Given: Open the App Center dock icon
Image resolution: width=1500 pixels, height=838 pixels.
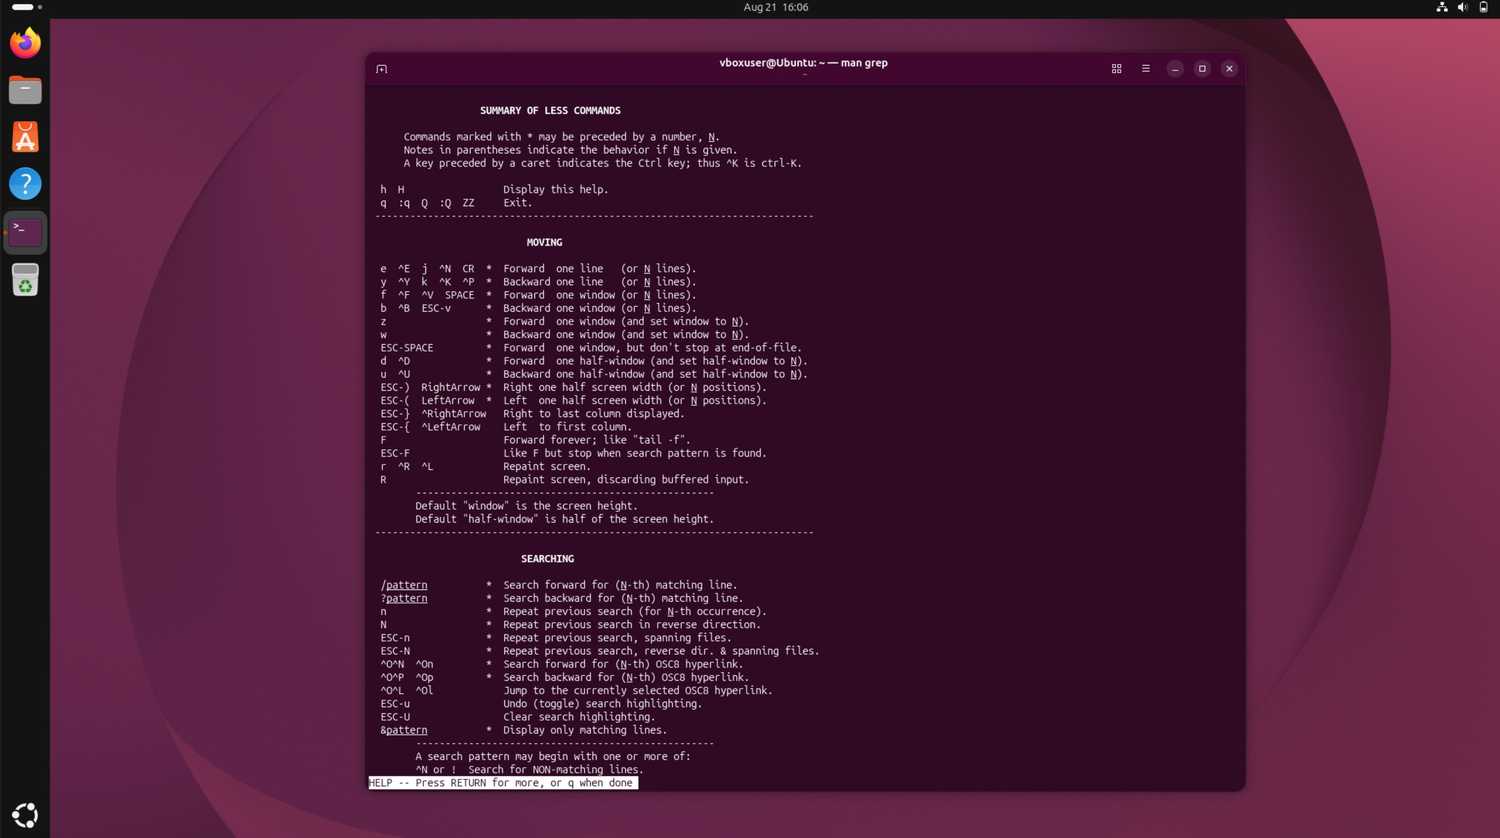Looking at the screenshot, I should coord(25,137).
